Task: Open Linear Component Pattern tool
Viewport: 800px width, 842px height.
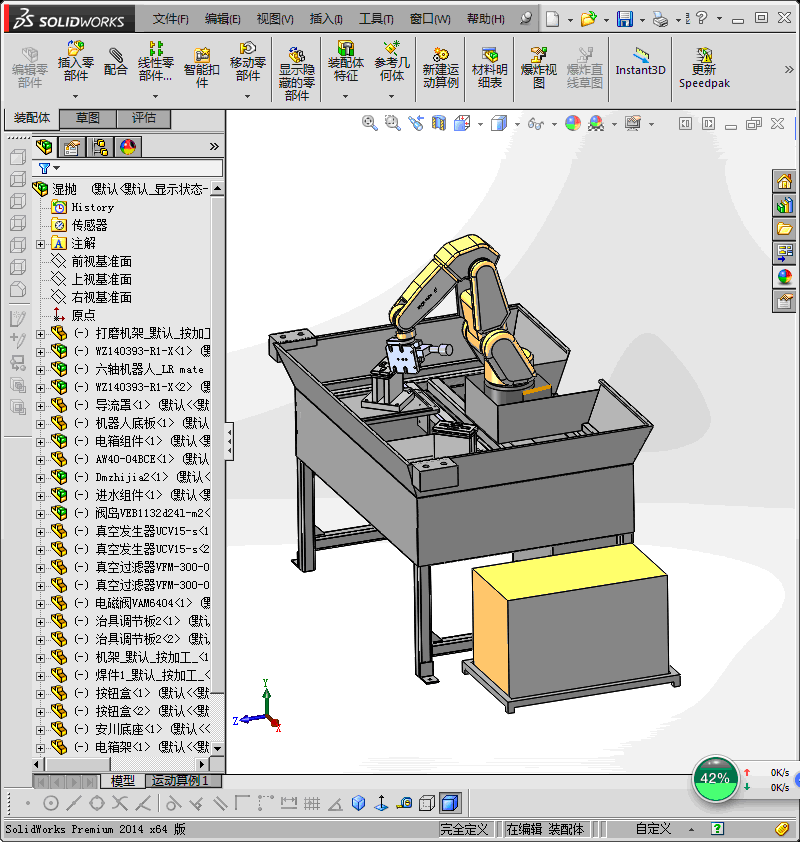Action: click(x=156, y=61)
